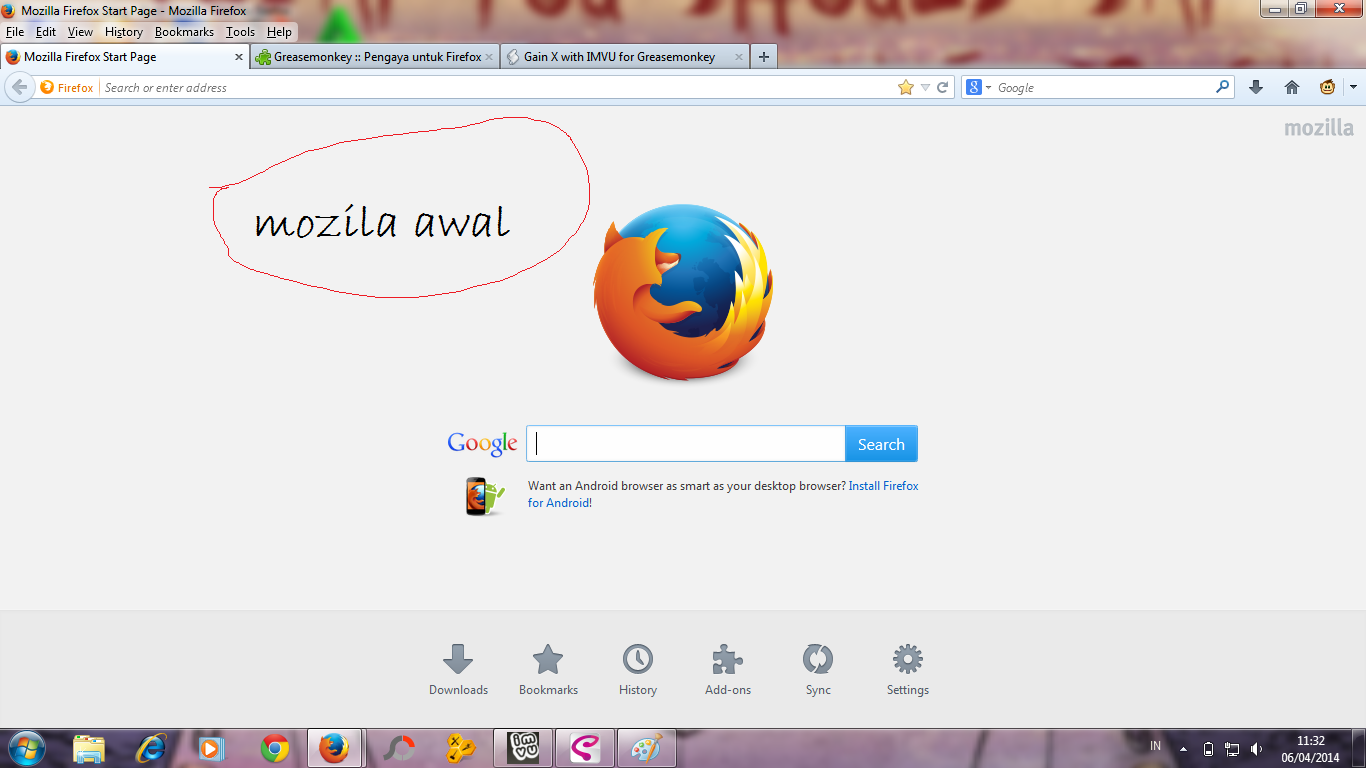Click the start page Google search field
Image resolution: width=1366 pixels, height=768 pixels.
tap(686, 444)
